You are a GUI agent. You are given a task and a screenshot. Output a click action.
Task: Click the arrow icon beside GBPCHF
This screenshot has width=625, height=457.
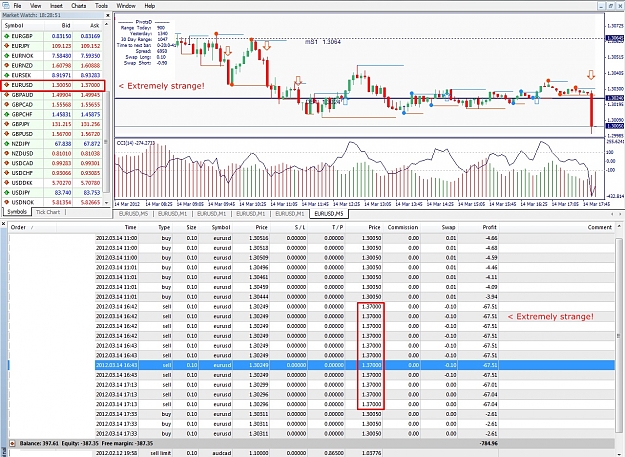pyautogui.click(x=6, y=114)
